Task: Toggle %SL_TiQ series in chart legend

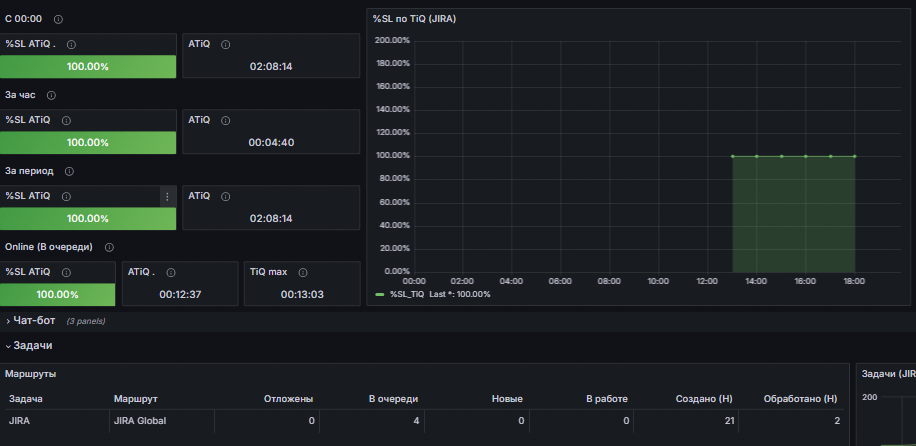Action: (x=407, y=294)
